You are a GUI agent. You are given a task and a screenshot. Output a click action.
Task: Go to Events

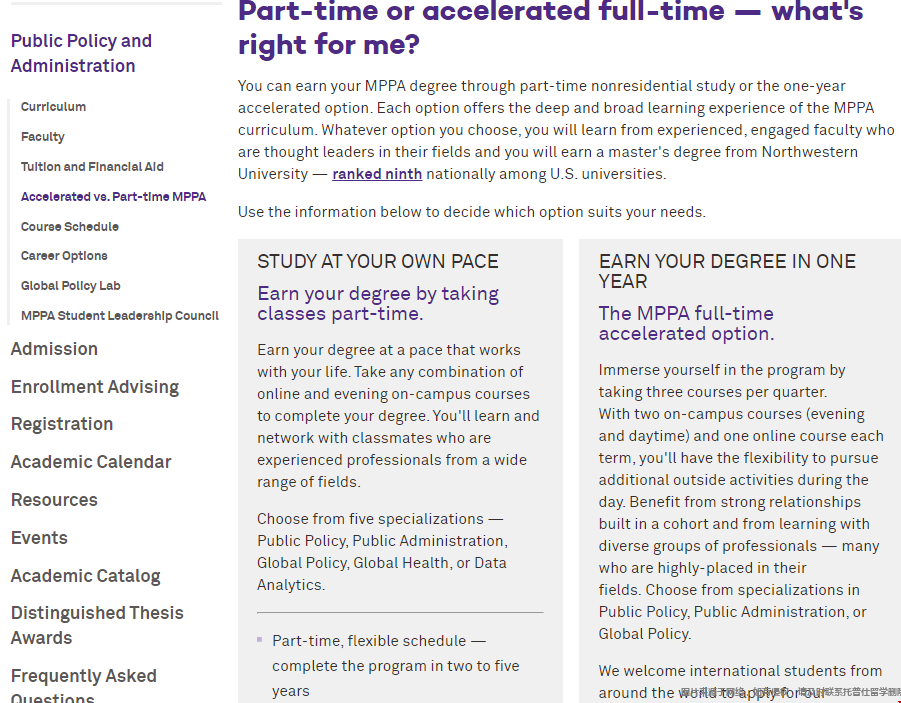[39, 538]
